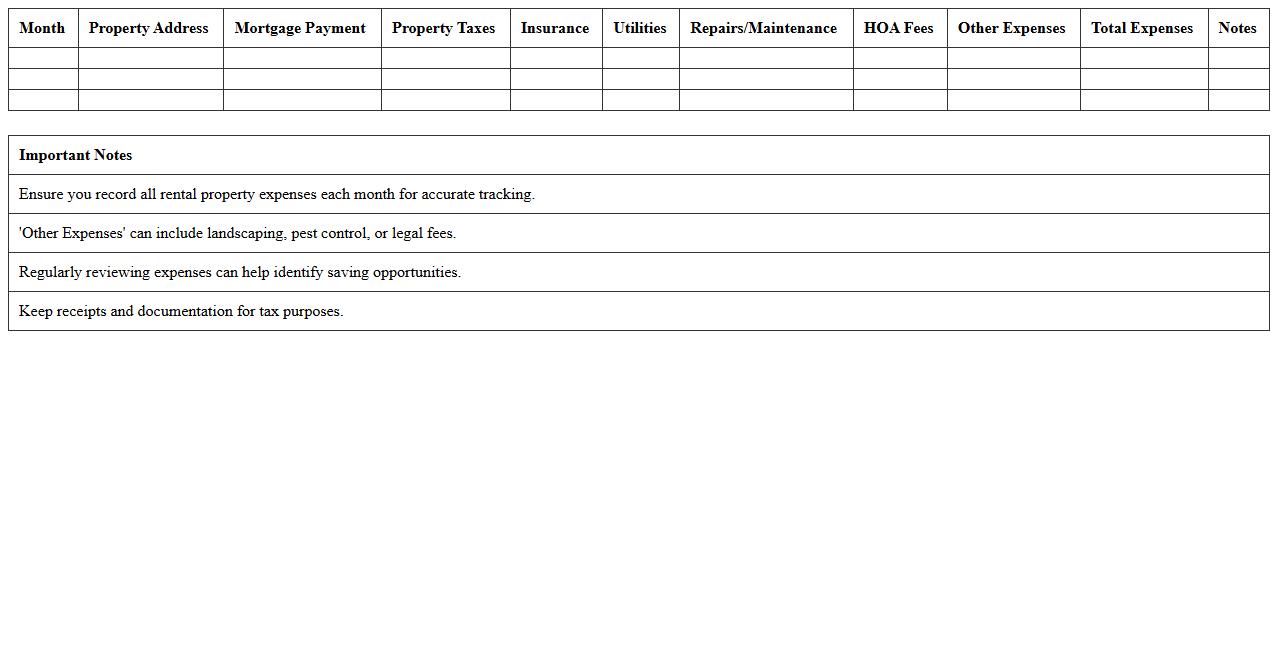The image size is (1278, 650).
Task: Select the second row Property Address cell
Action: tap(148, 79)
